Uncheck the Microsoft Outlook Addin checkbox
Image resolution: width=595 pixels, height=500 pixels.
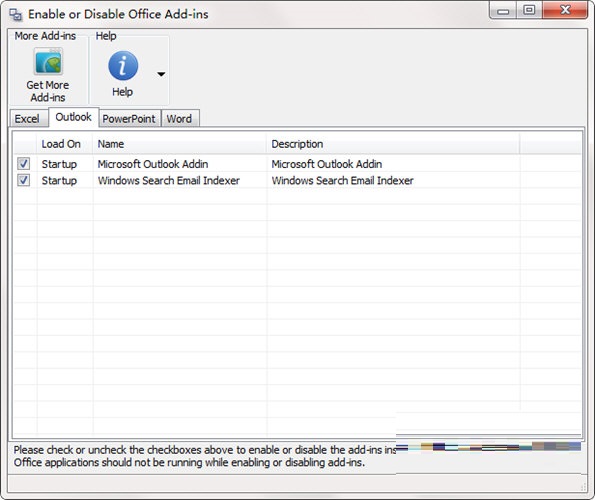(x=24, y=164)
